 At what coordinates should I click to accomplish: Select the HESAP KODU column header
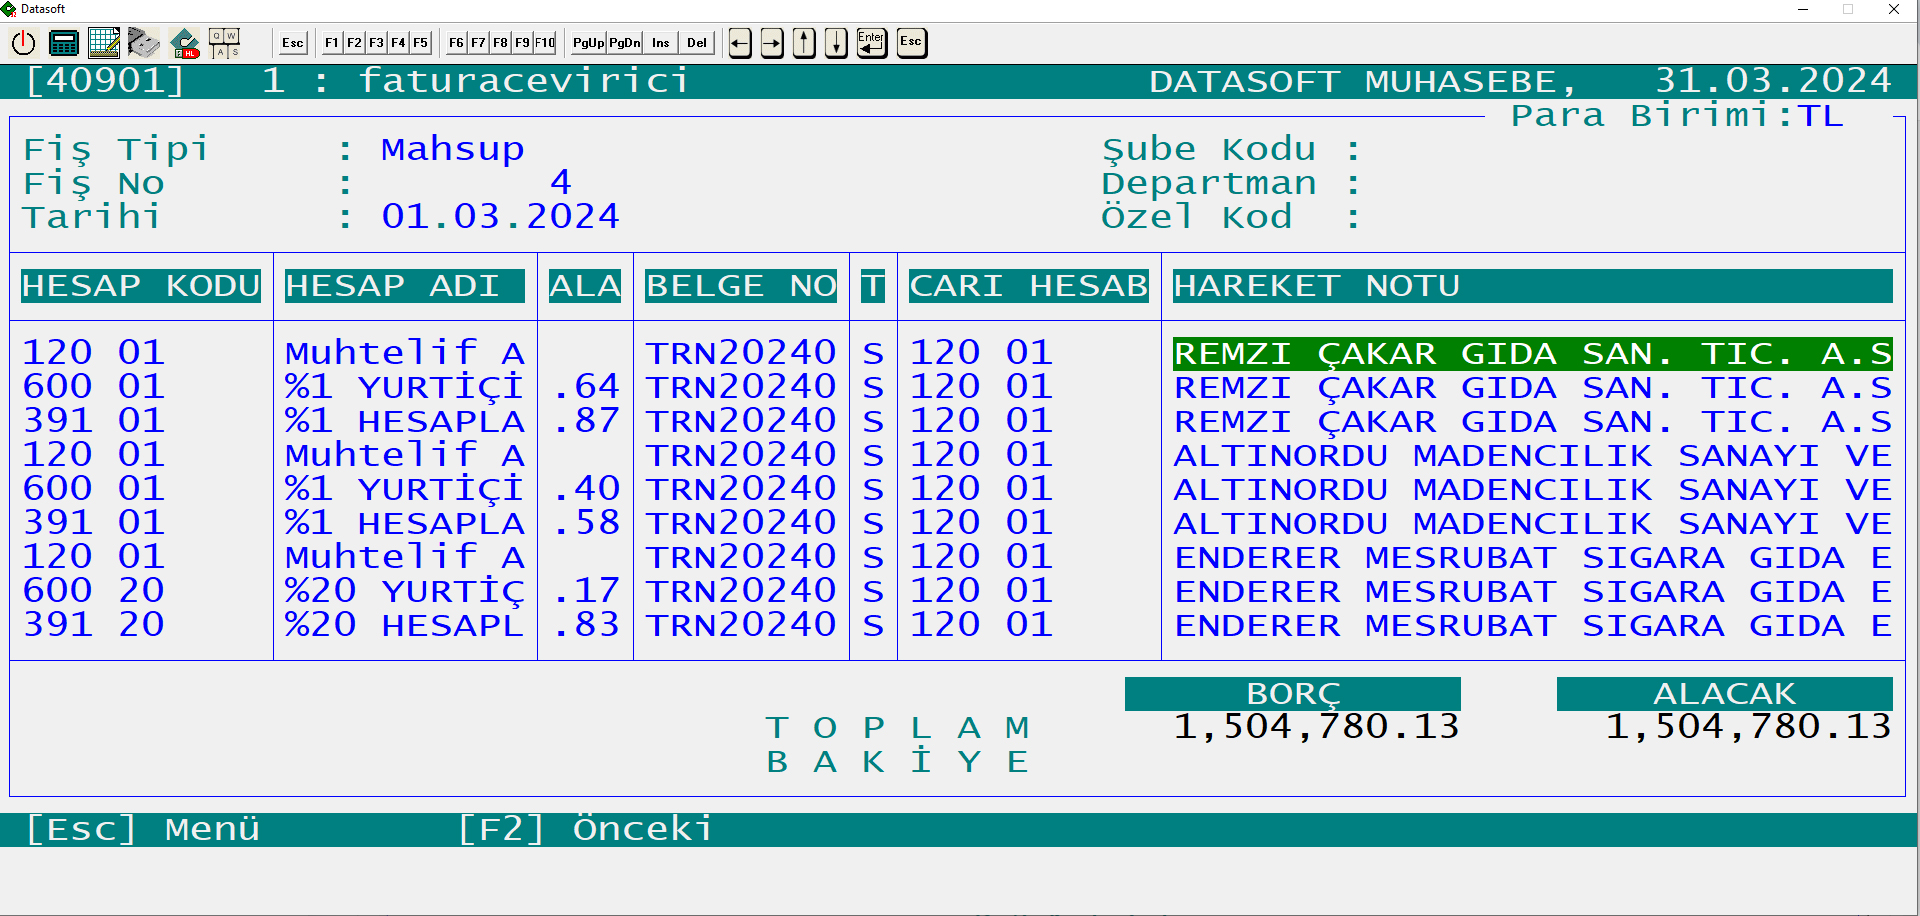coord(141,286)
